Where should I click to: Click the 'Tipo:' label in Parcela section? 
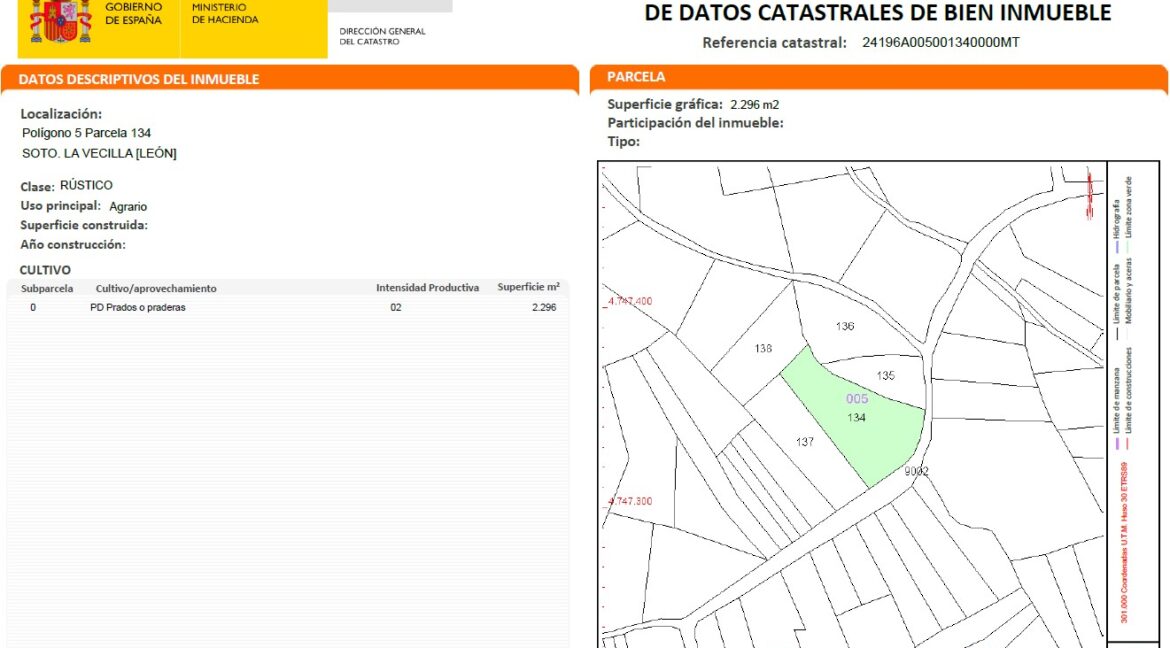point(624,142)
